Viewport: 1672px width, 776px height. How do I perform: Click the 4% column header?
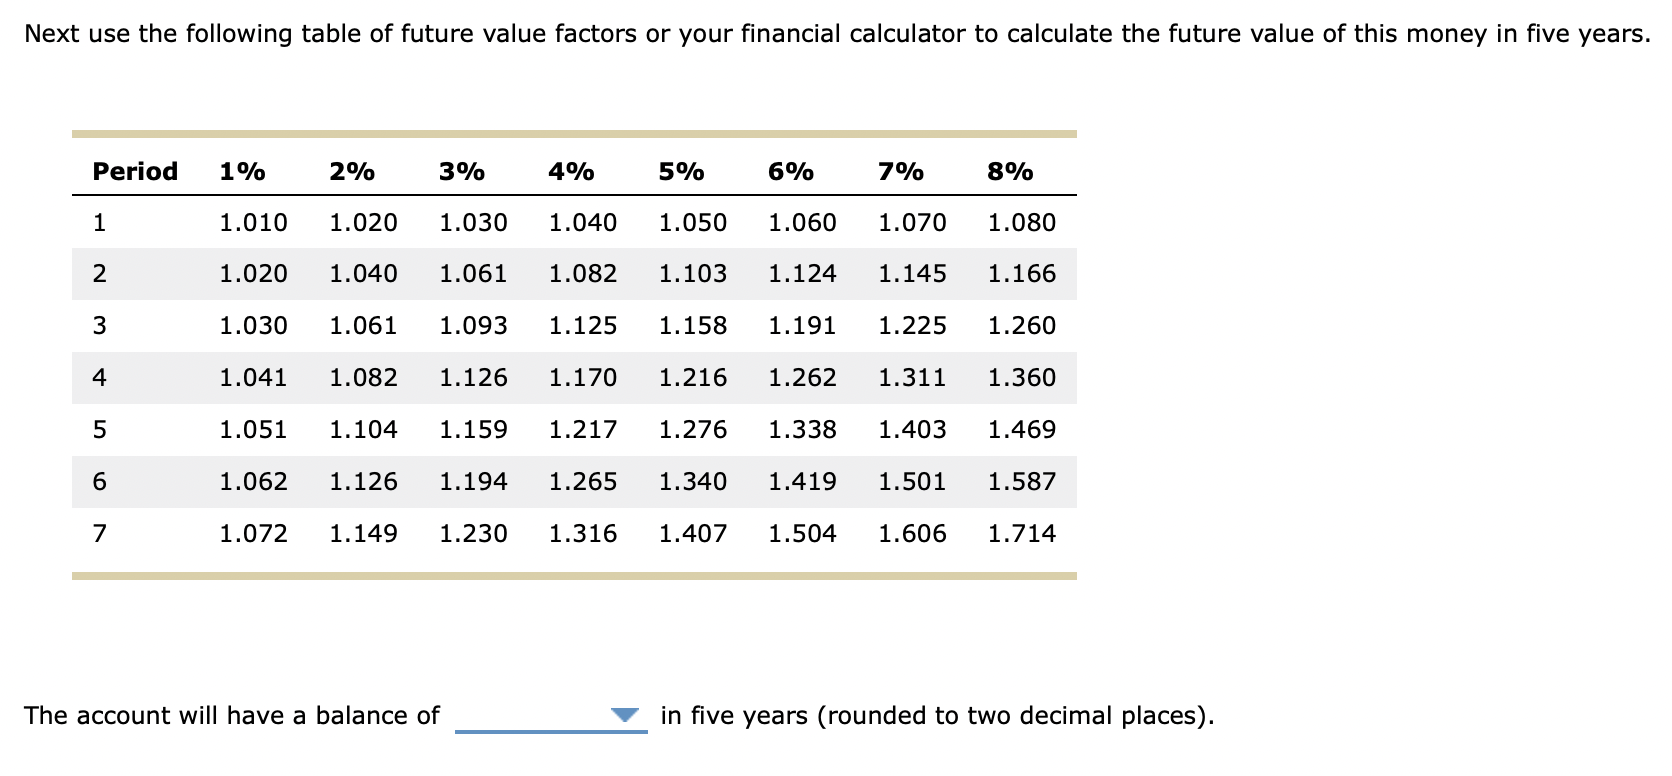[570, 171]
